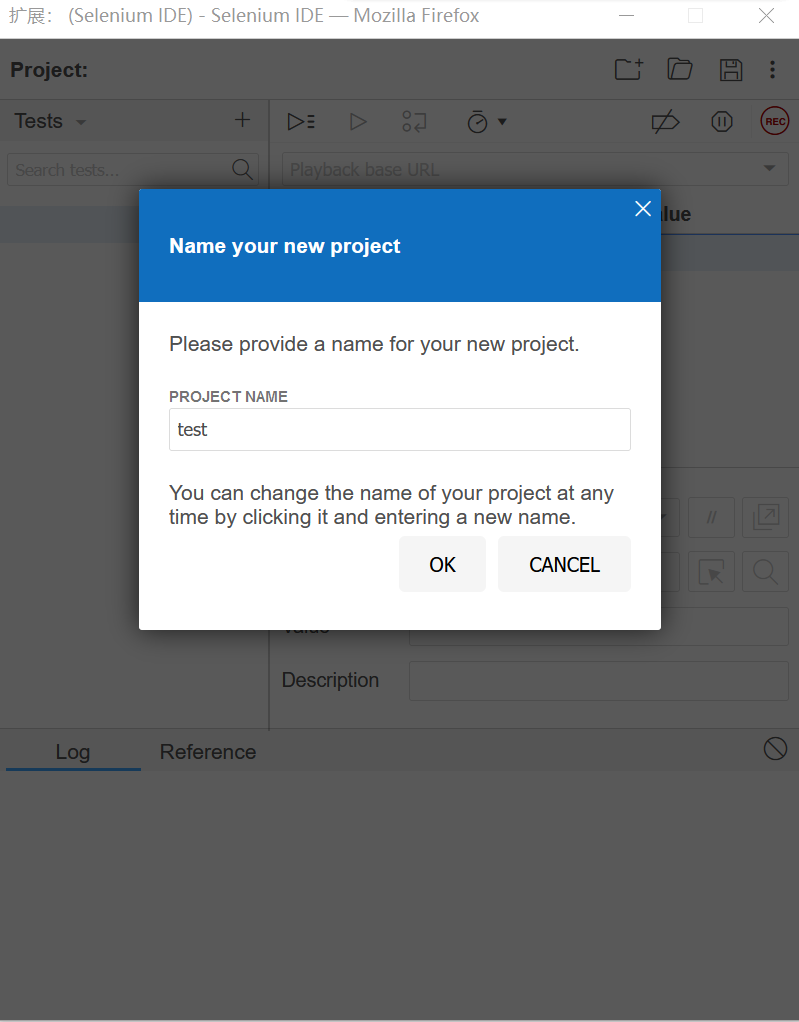
Task: Run current test play button
Action: (358, 121)
